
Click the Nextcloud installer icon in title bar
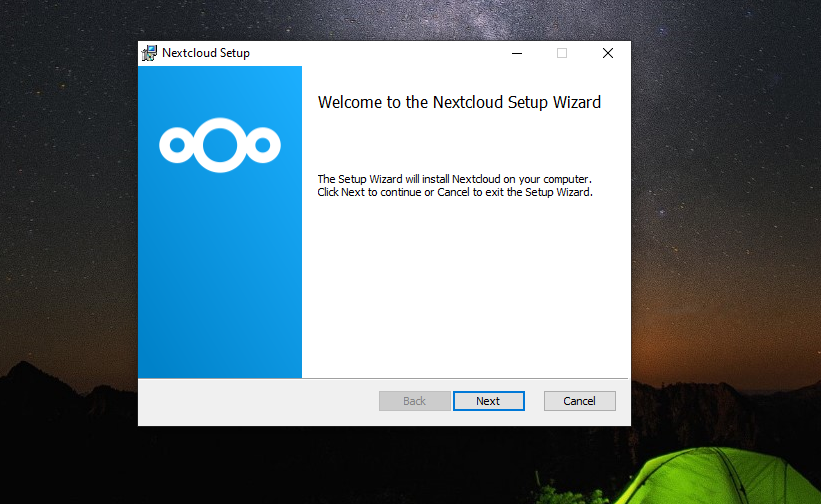(149, 53)
